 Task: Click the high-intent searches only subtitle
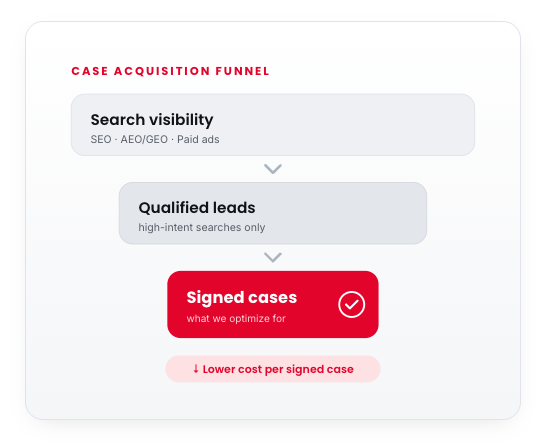pyautogui.click(x=202, y=227)
